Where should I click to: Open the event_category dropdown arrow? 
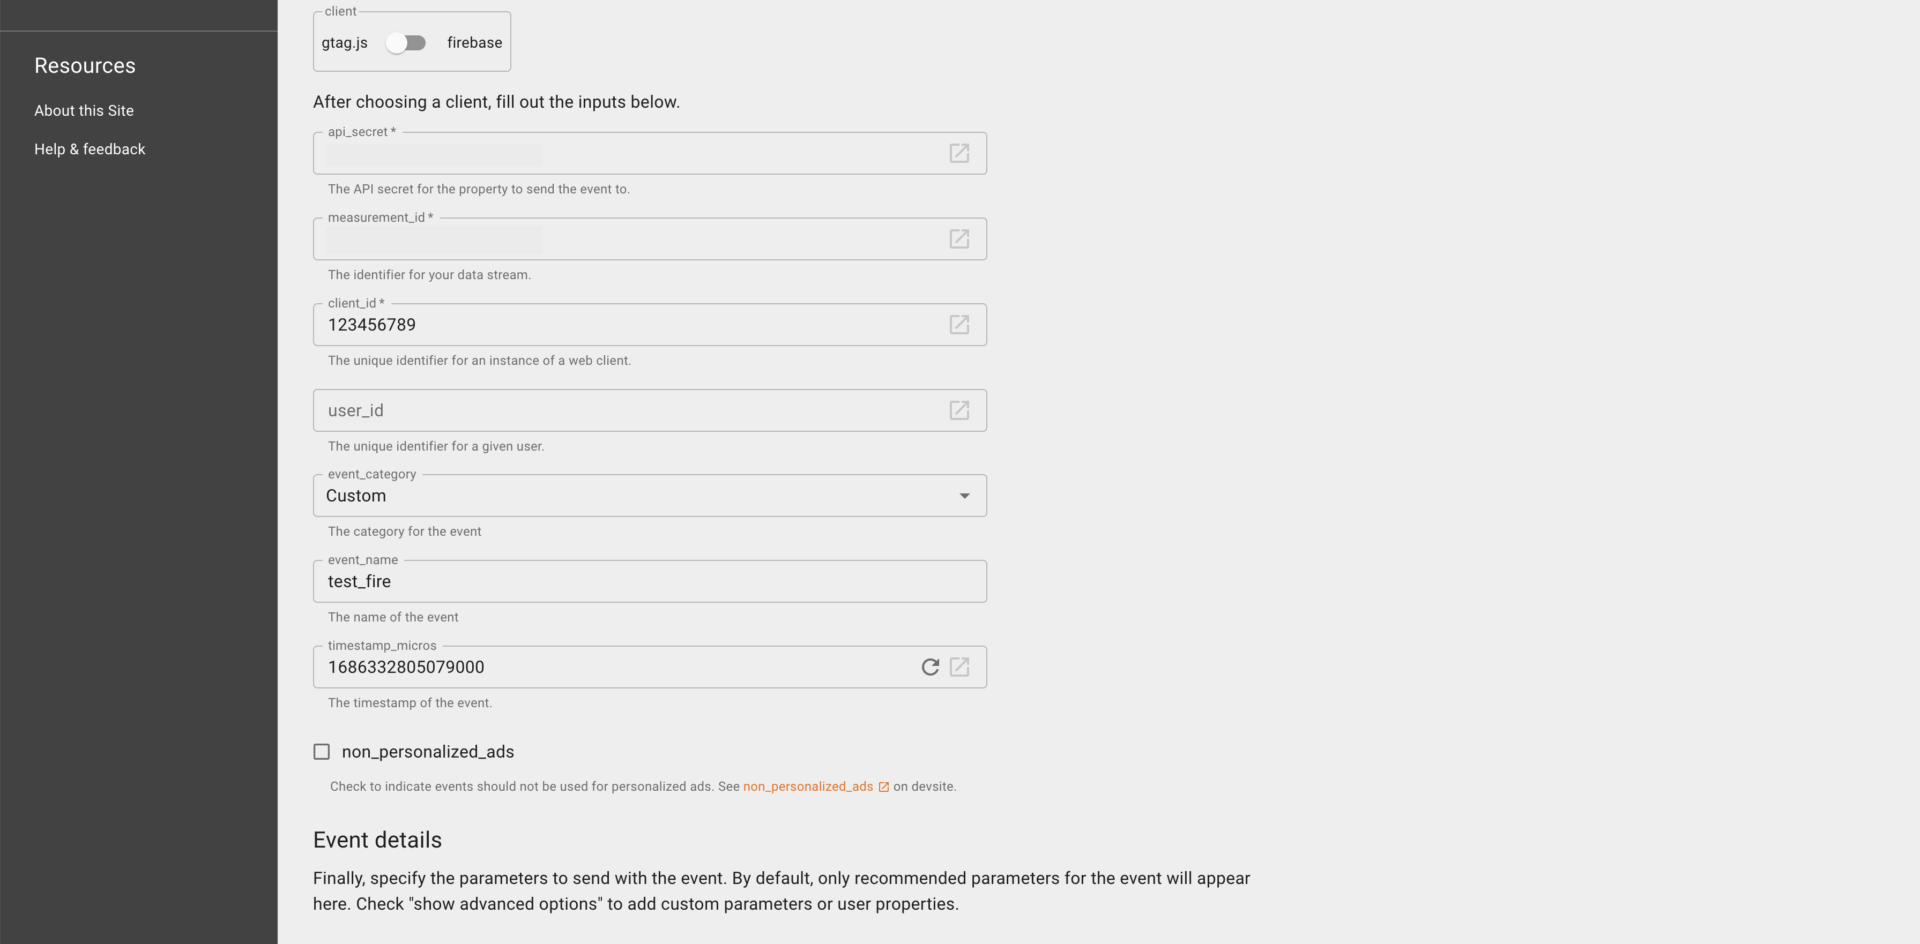coord(964,496)
